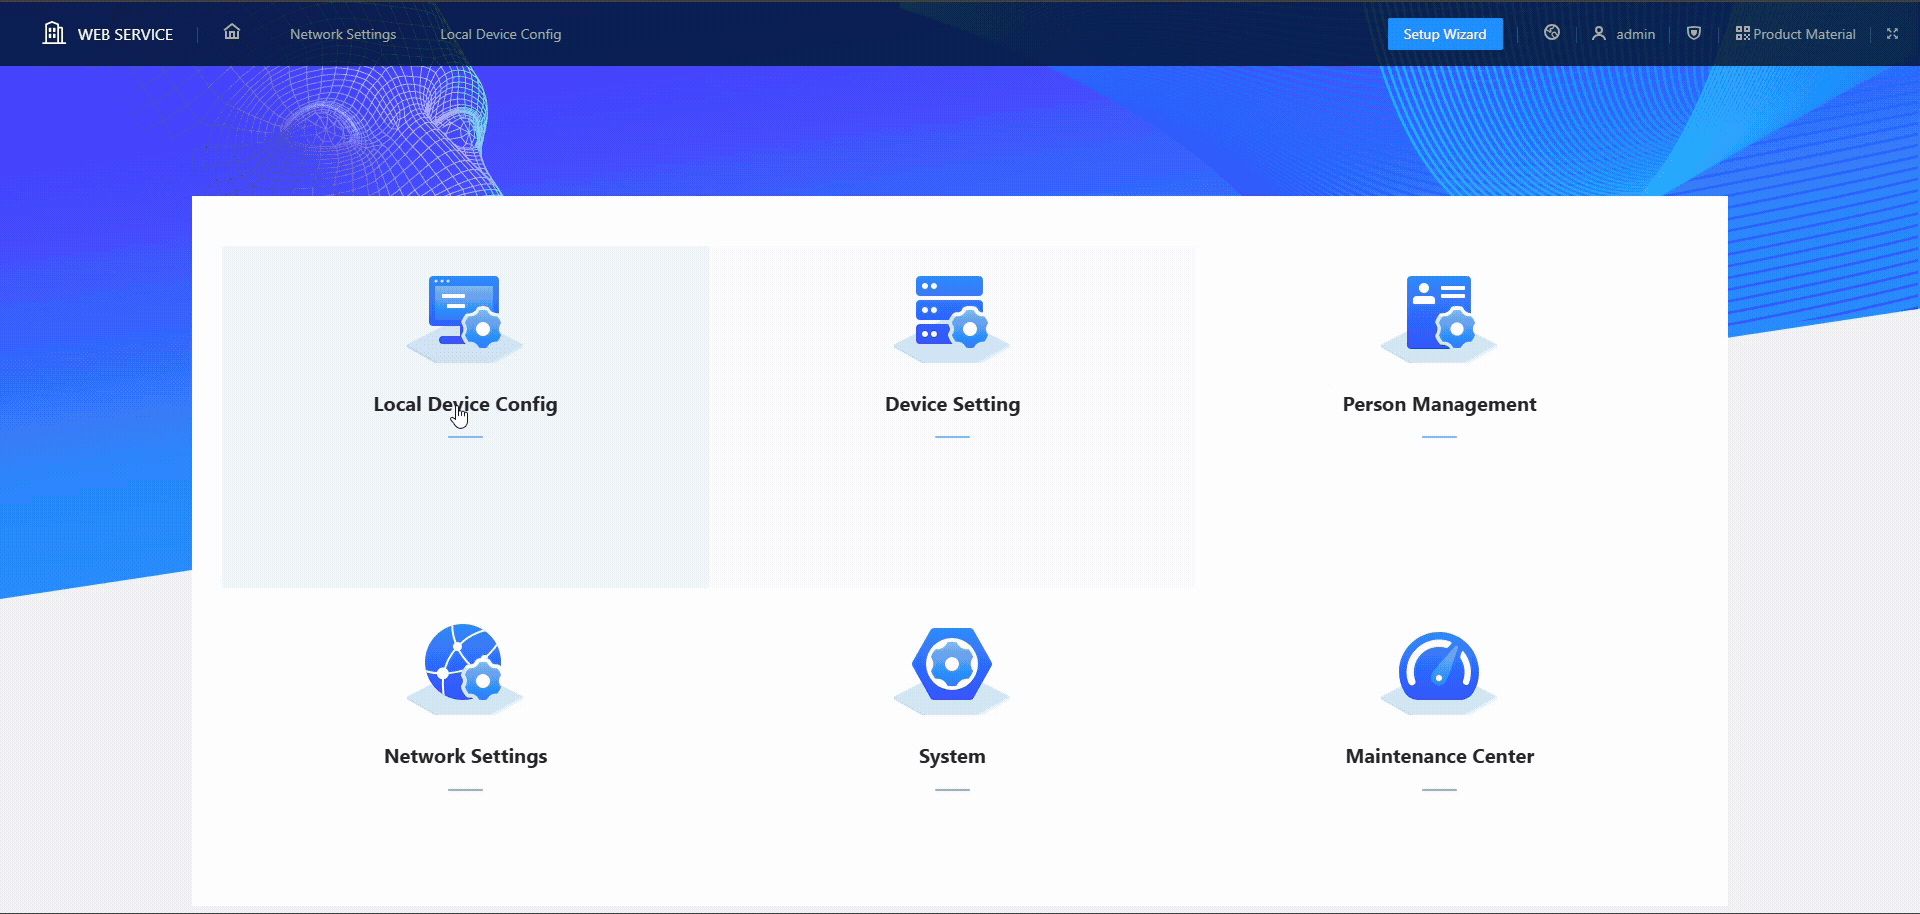The image size is (1920, 914).
Task: Click the security shield icon
Action: pyautogui.click(x=1694, y=33)
